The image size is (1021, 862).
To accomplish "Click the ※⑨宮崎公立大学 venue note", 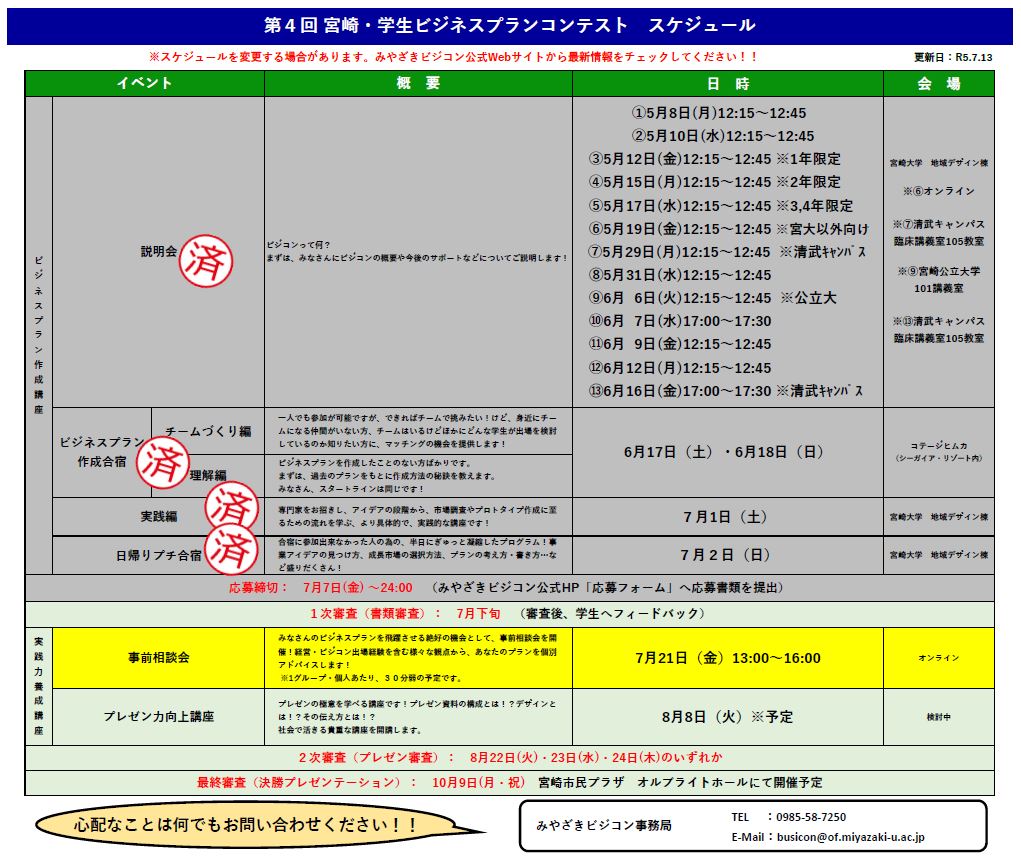I will pos(939,271).
